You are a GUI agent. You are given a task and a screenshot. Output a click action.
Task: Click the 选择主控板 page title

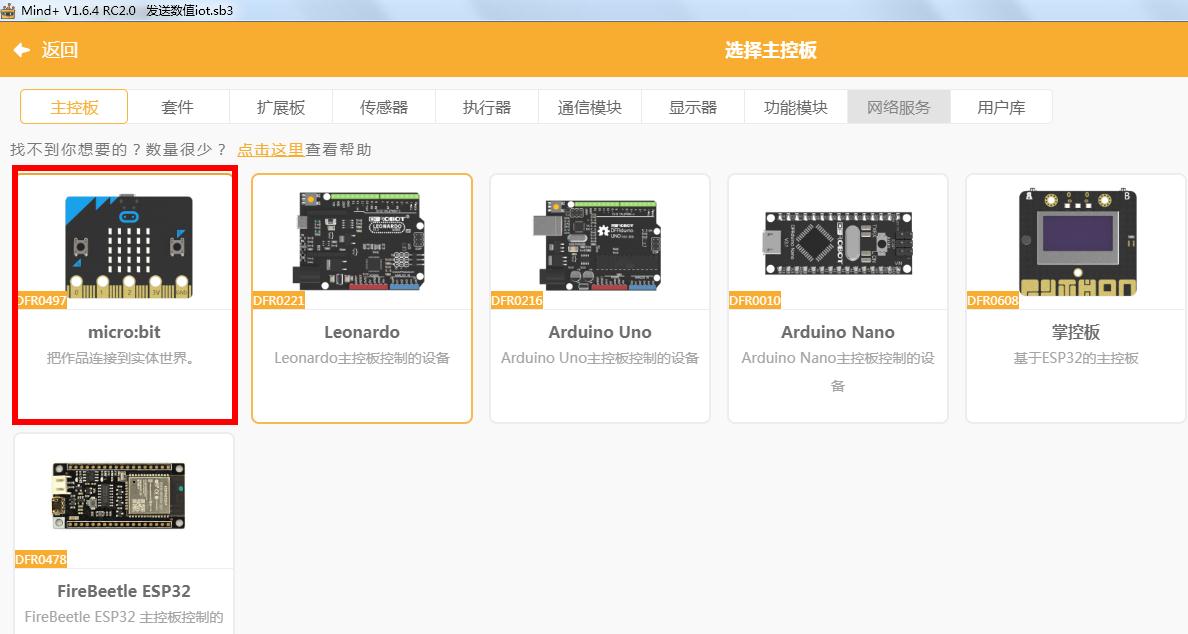pos(771,50)
